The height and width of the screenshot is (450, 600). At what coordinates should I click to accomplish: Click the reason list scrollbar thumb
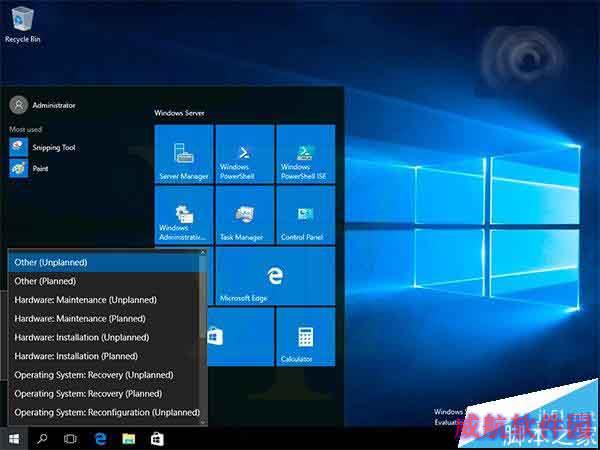(203, 297)
